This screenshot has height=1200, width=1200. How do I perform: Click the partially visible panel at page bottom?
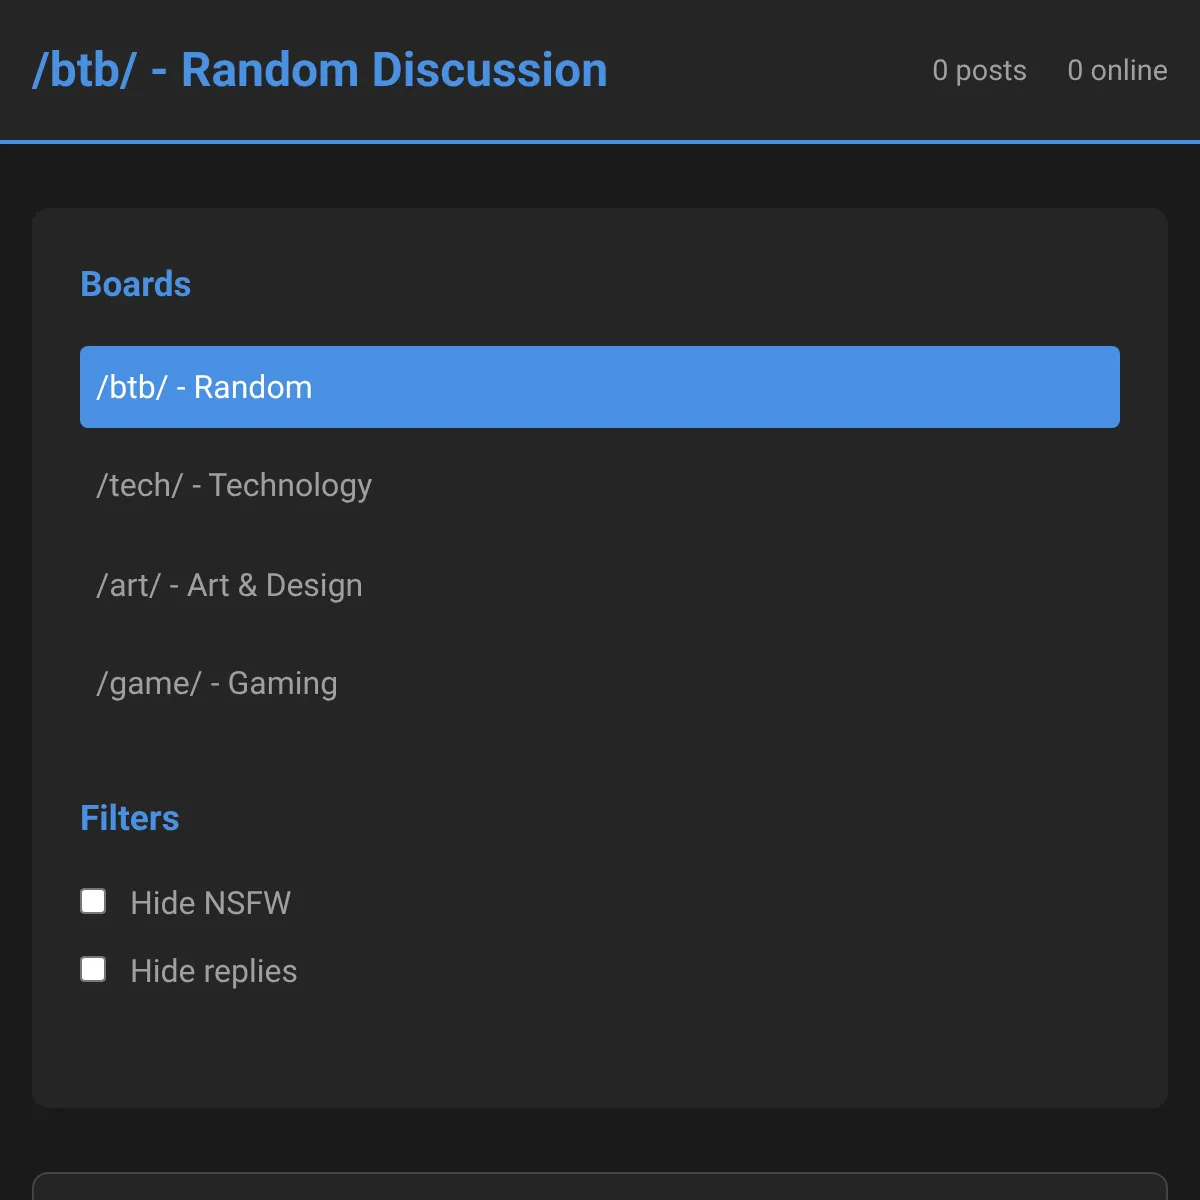600,1186
